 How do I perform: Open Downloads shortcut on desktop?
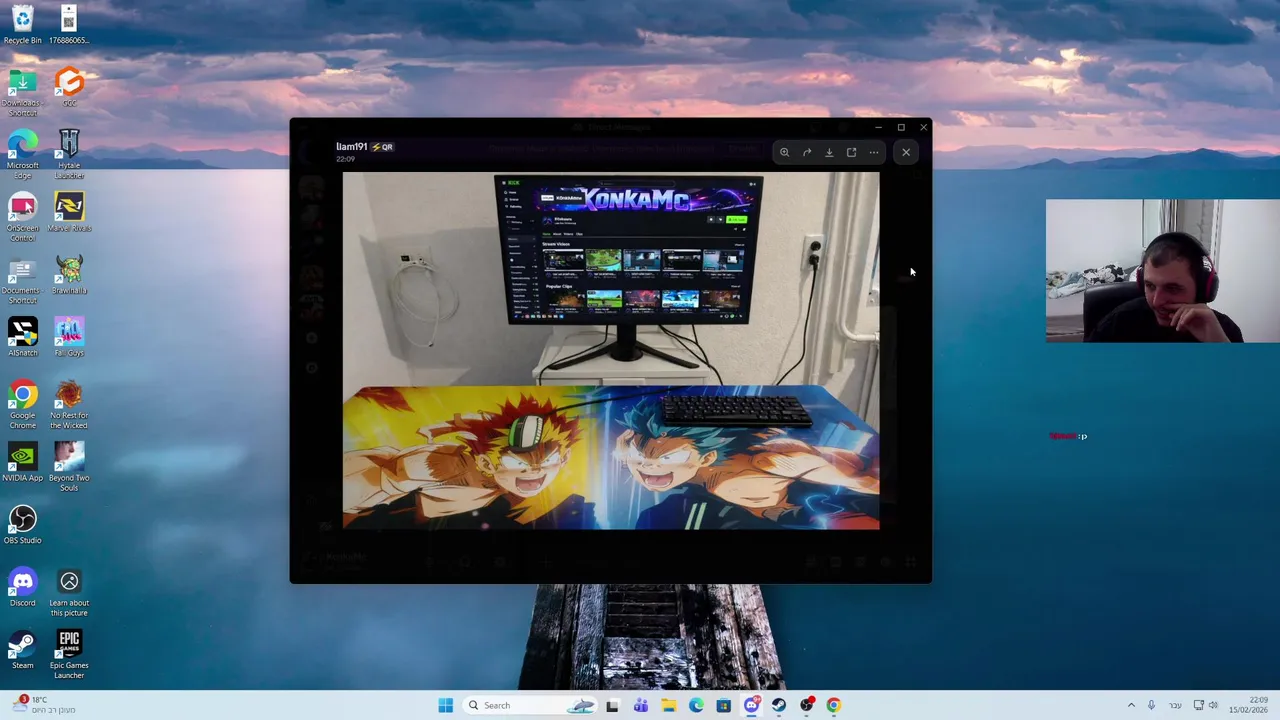22,92
